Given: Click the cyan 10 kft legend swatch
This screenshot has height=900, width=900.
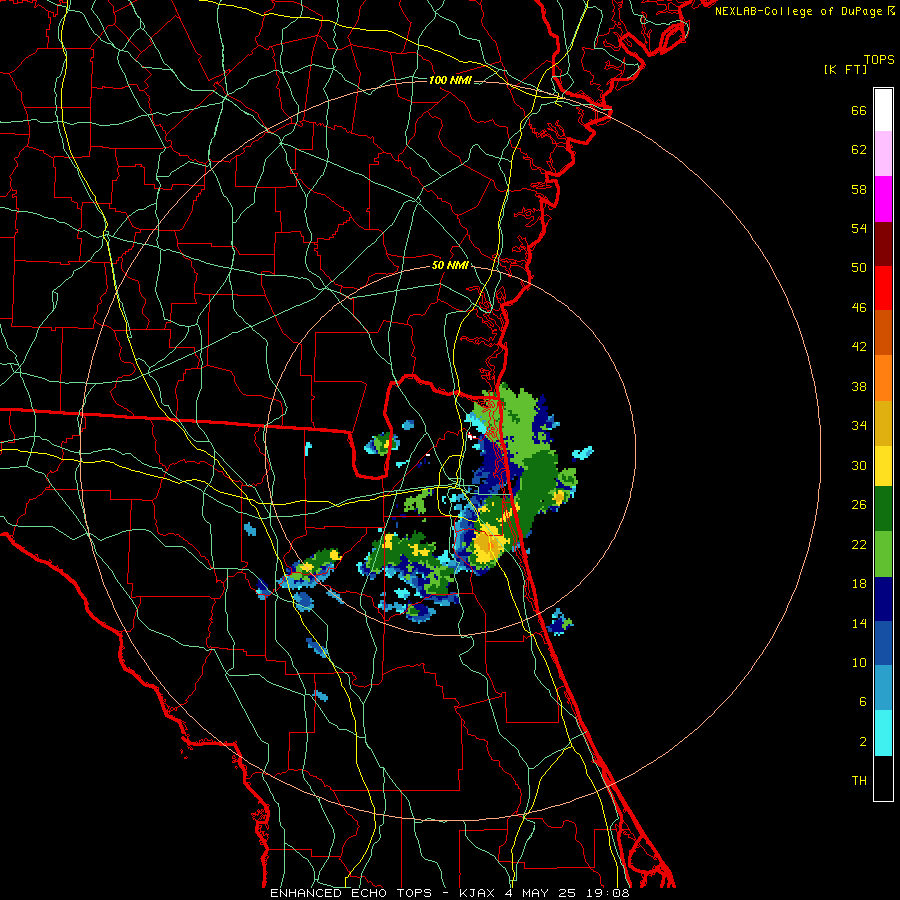Looking at the screenshot, I should pos(883,733).
